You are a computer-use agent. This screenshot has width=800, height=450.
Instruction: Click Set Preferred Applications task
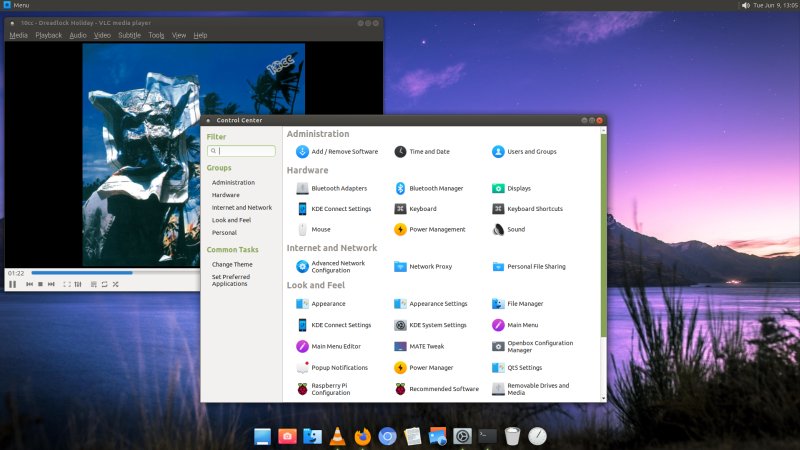230,280
